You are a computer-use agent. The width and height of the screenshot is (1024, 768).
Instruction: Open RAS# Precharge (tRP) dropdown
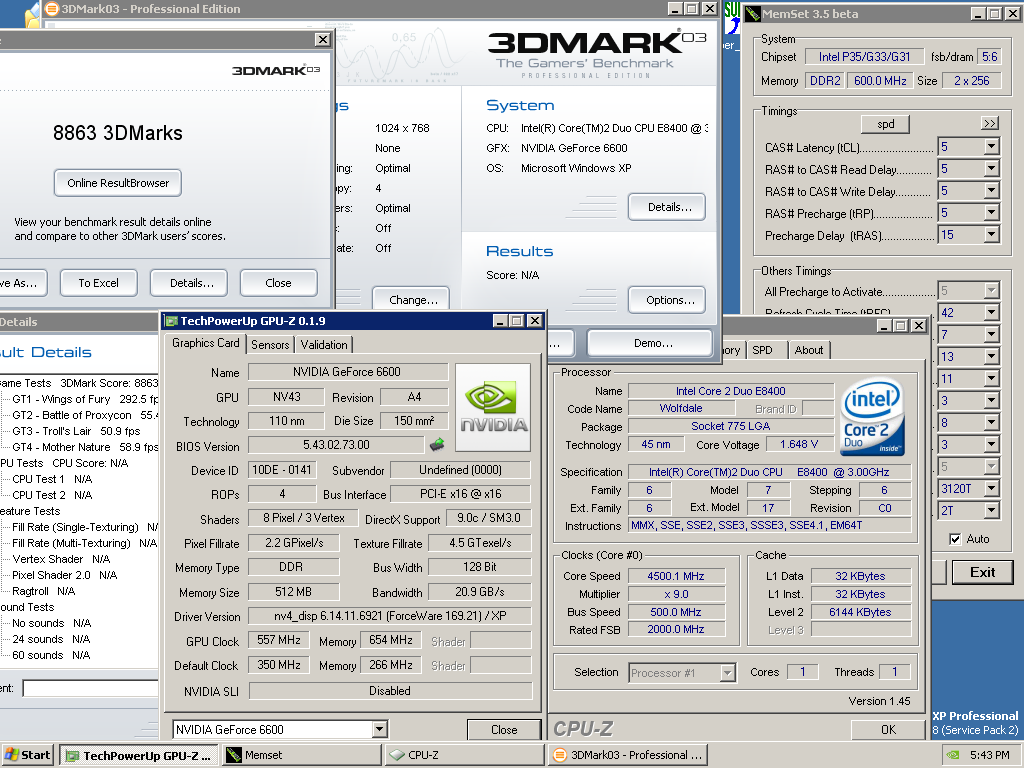click(x=991, y=213)
